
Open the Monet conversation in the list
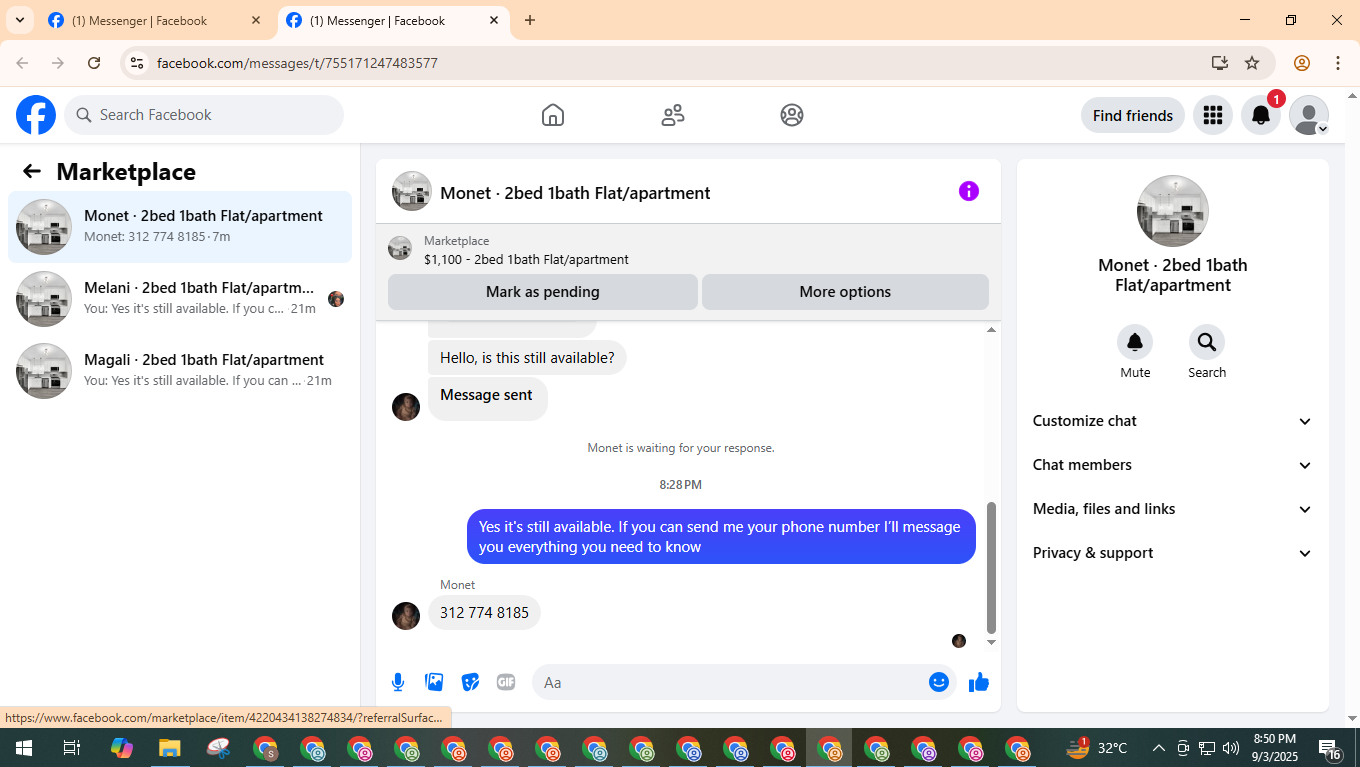[180, 227]
